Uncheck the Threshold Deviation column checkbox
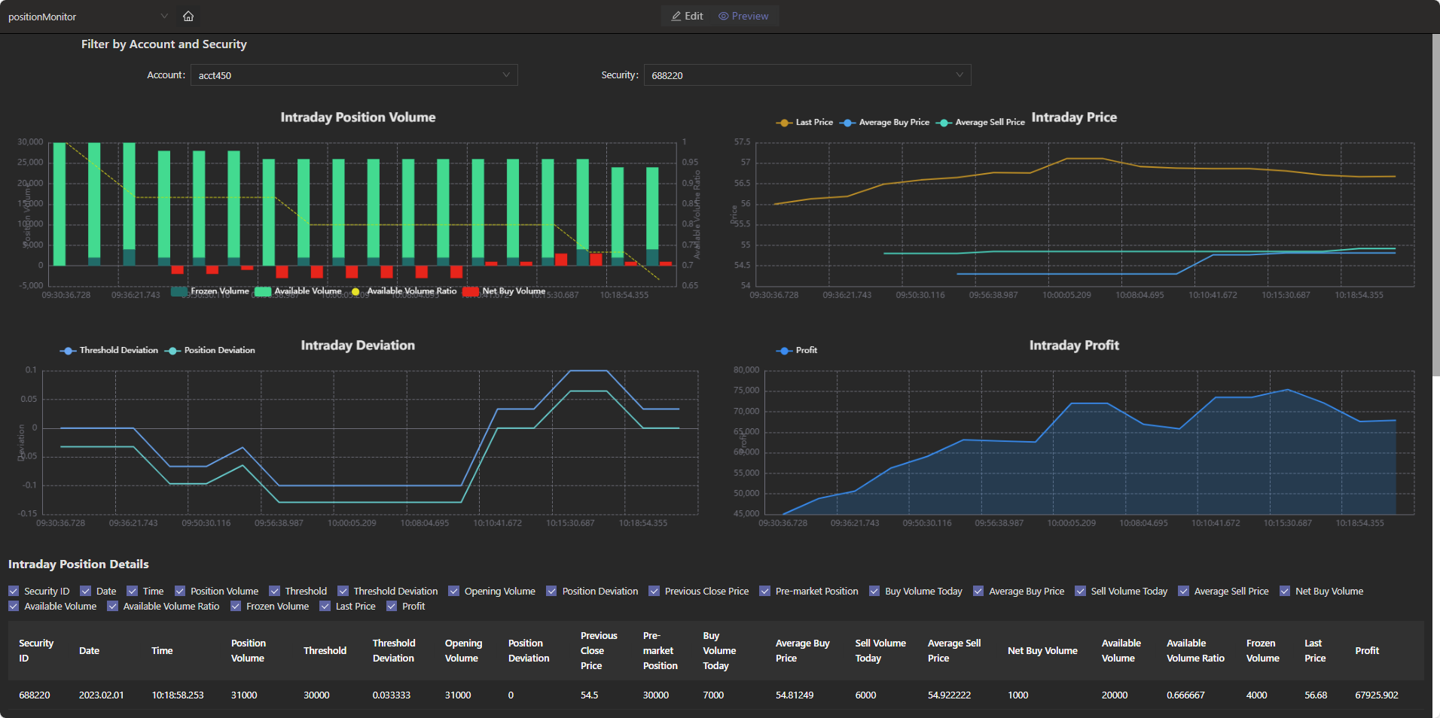 point(343,591)
